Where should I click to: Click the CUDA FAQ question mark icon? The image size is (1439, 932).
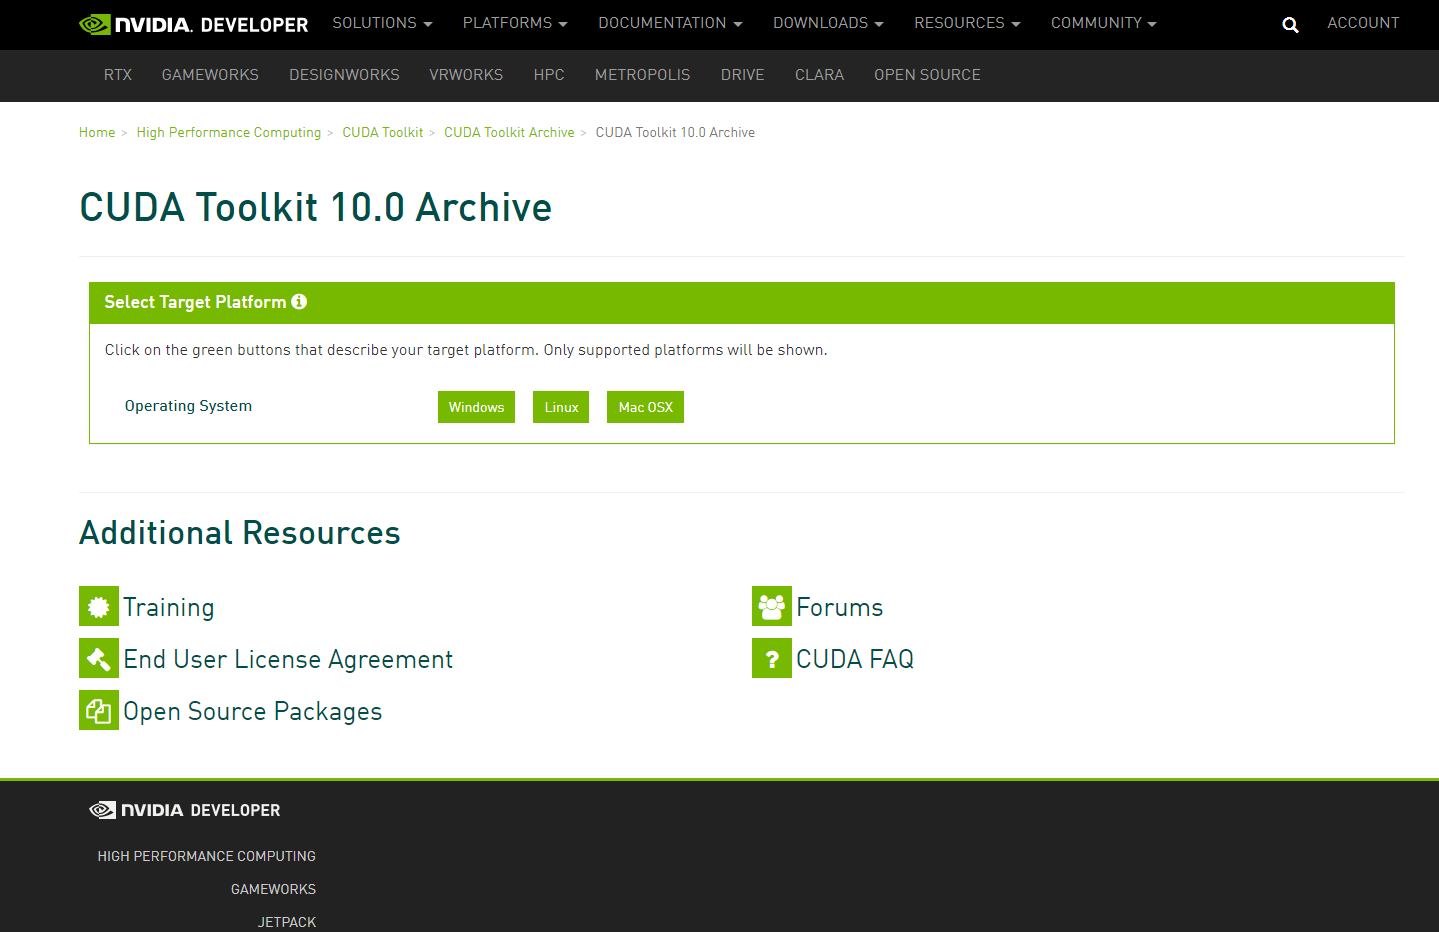coord(772,658)
